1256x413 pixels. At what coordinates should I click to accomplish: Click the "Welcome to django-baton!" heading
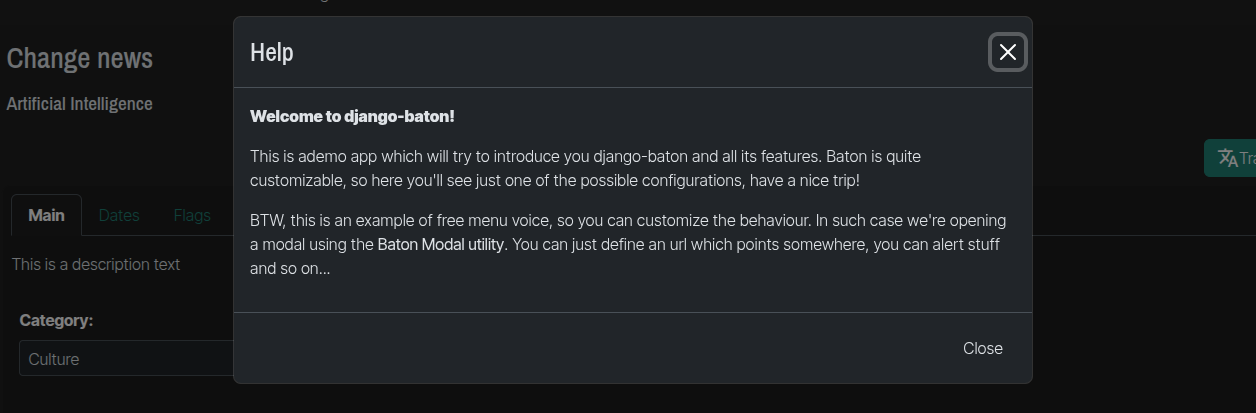pyautogui.click(x=352, y=116)
